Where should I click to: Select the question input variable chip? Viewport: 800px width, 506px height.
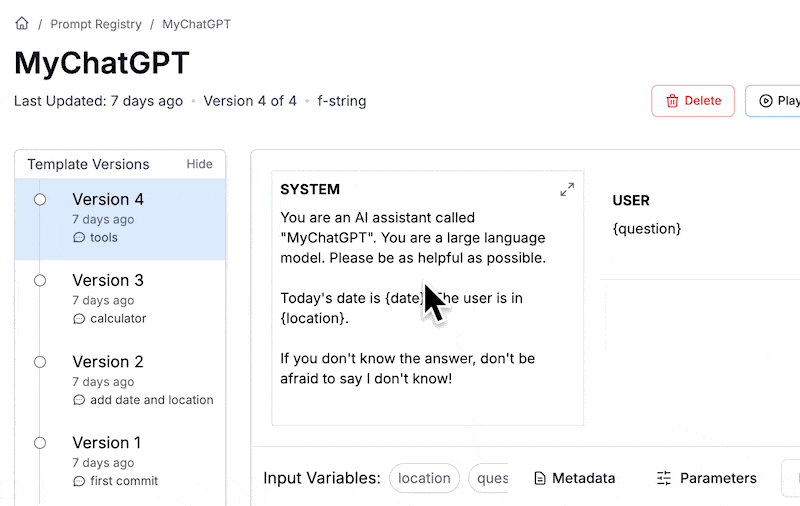click(x=489, y=478)
